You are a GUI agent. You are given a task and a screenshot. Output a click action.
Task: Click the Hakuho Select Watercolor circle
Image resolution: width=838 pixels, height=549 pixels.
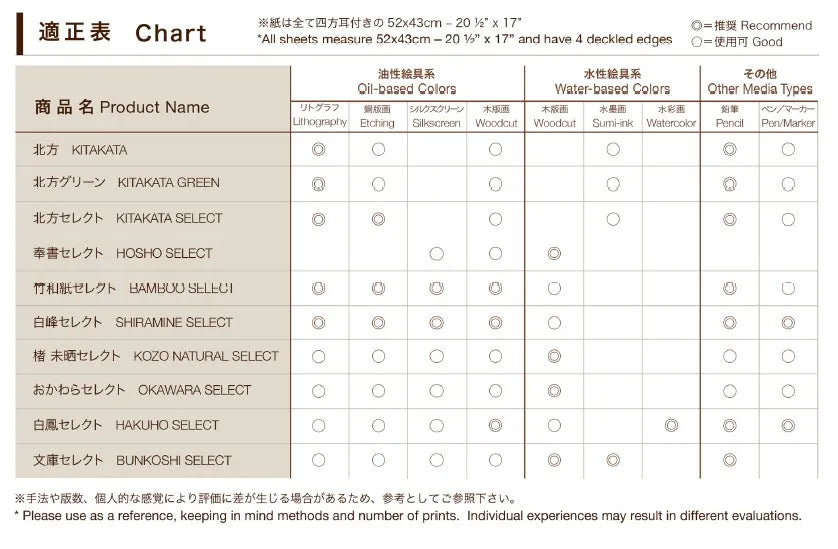point(671,425)
